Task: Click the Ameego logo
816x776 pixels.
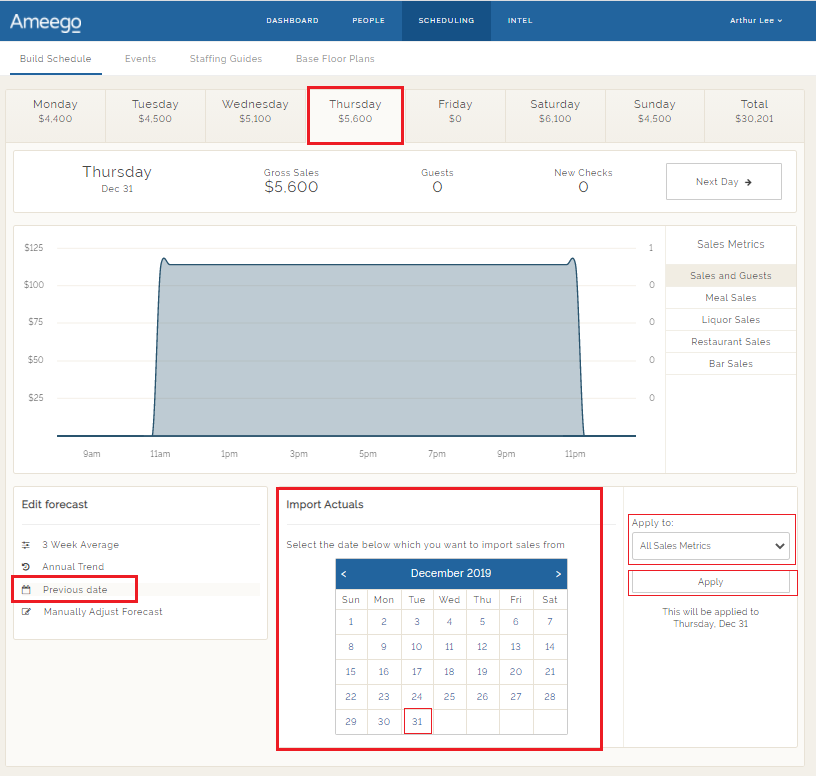Action: pyautogui.click(x=45, y=20)
